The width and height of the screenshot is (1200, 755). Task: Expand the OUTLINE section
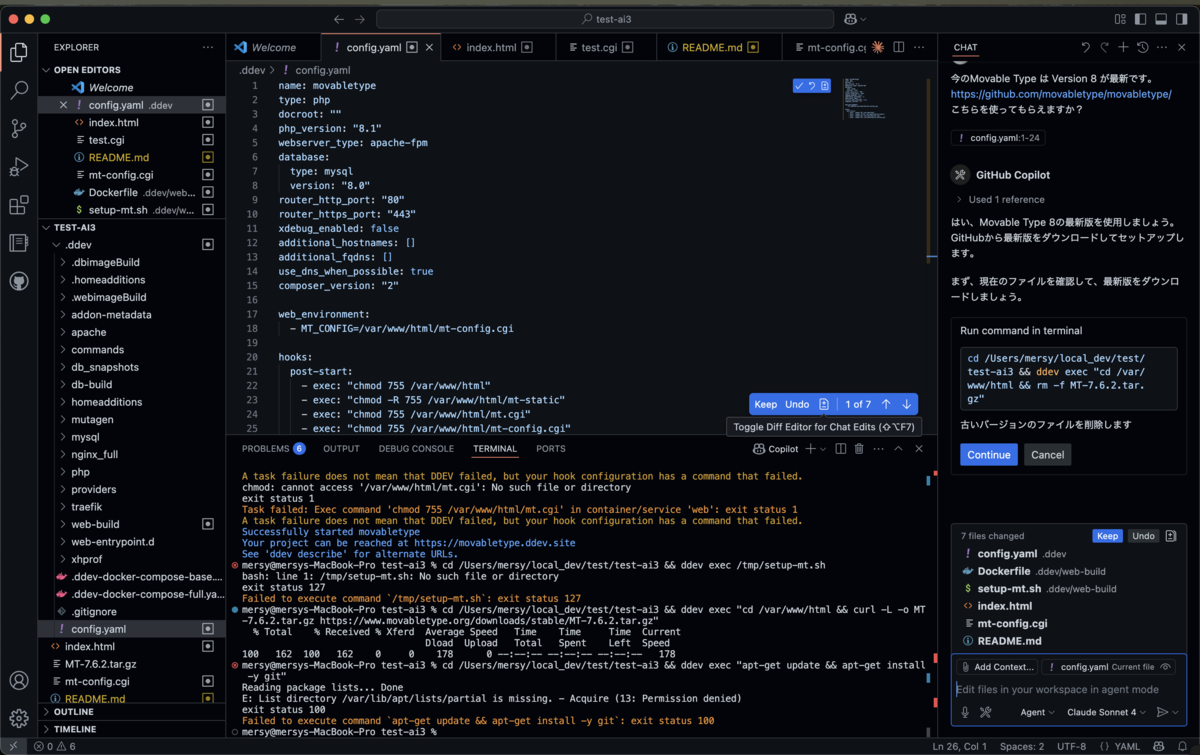(74, 712)
